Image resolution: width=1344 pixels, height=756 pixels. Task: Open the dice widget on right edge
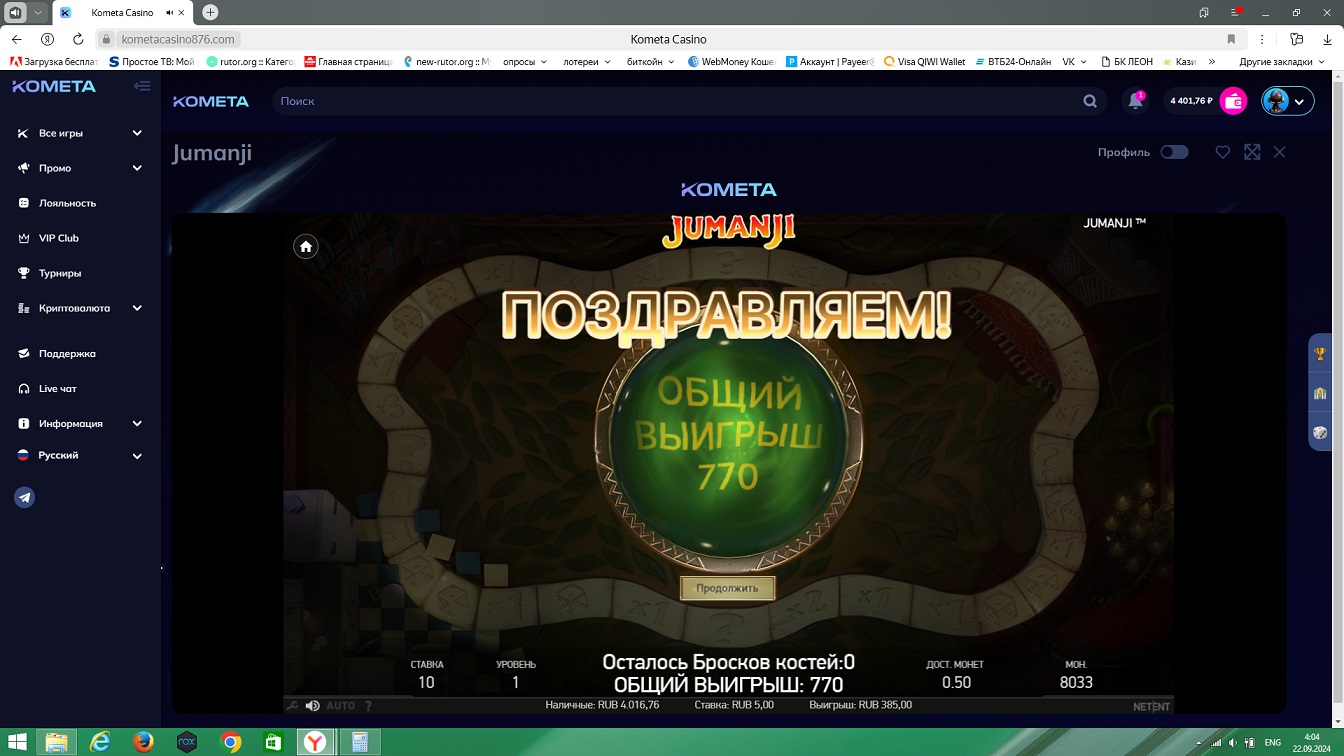pos(1320,433)
